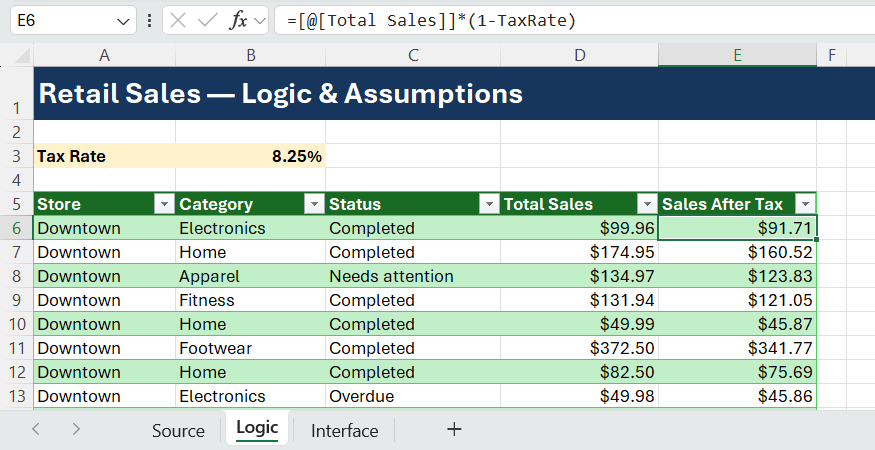Select the $123.83 sales after tax cell
The width and height of the screenshot is (875, 450).
tap(737, 276)
